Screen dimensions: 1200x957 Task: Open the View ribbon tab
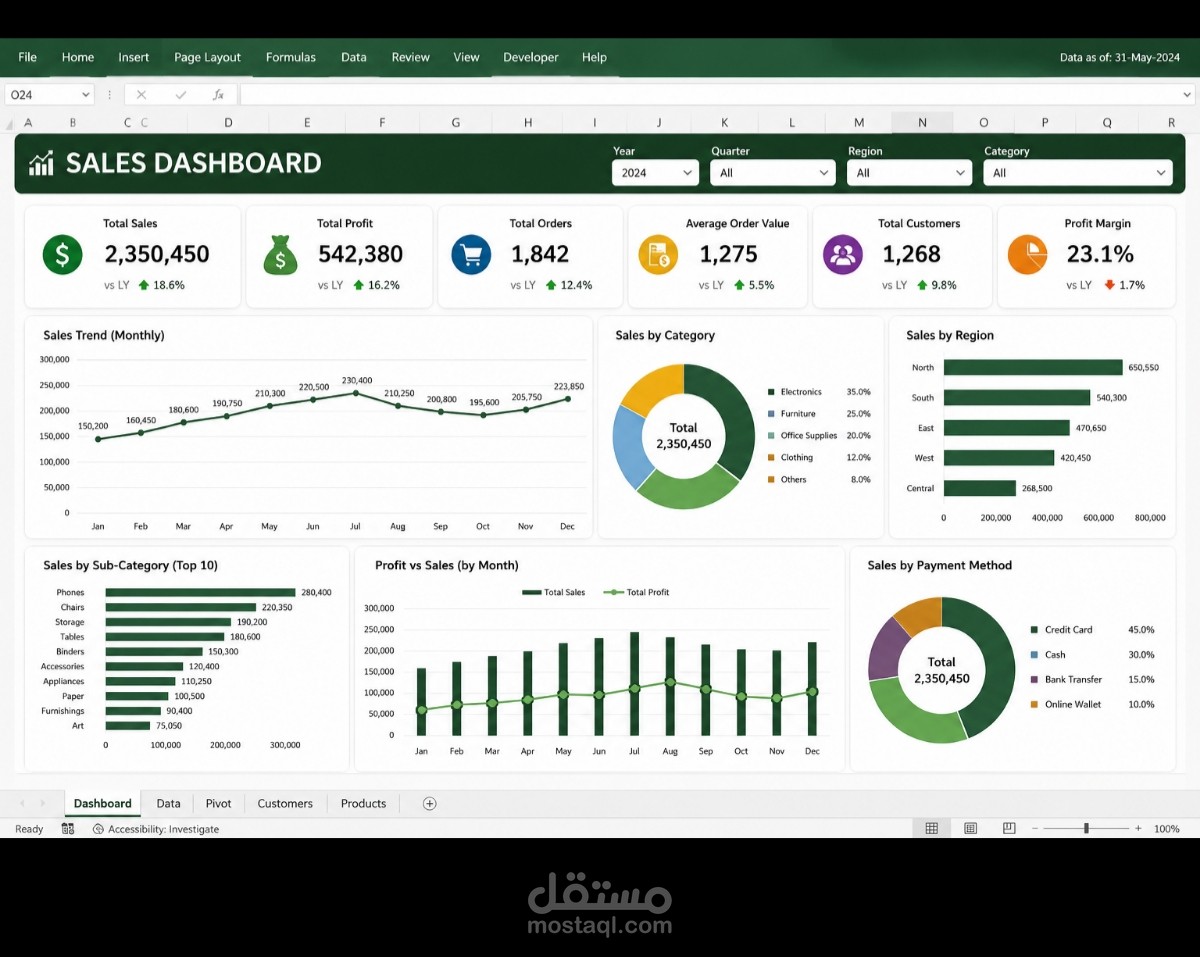[466, 57]
